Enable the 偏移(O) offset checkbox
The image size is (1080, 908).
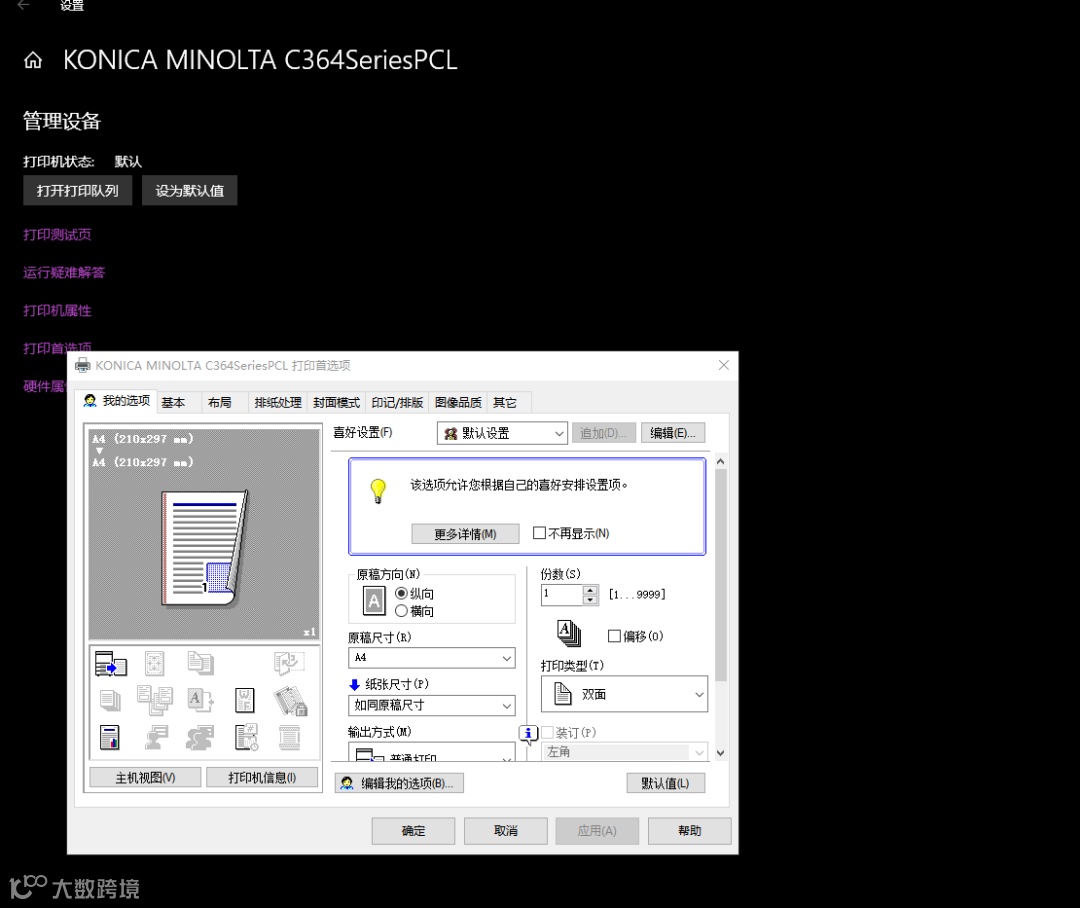[614, 636]
